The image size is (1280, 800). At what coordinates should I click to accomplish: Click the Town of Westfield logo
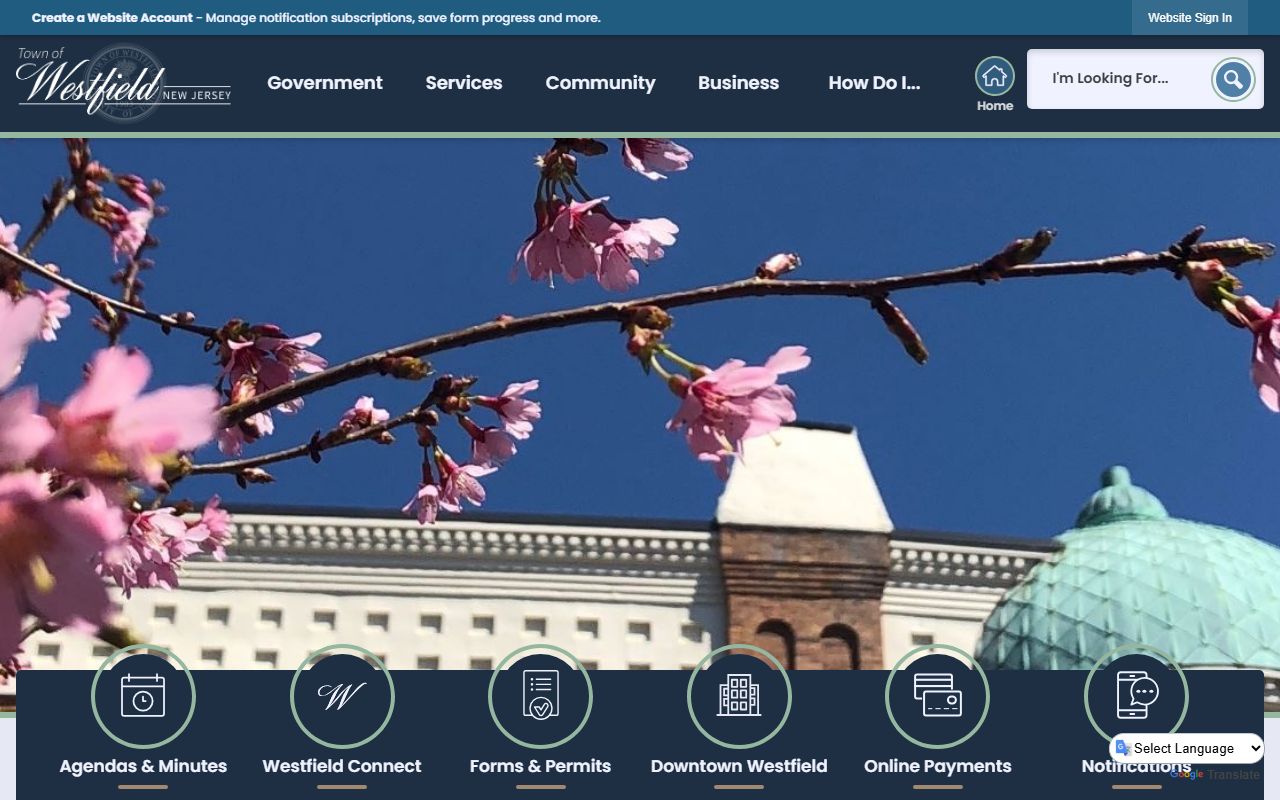(x=124, y=83)
